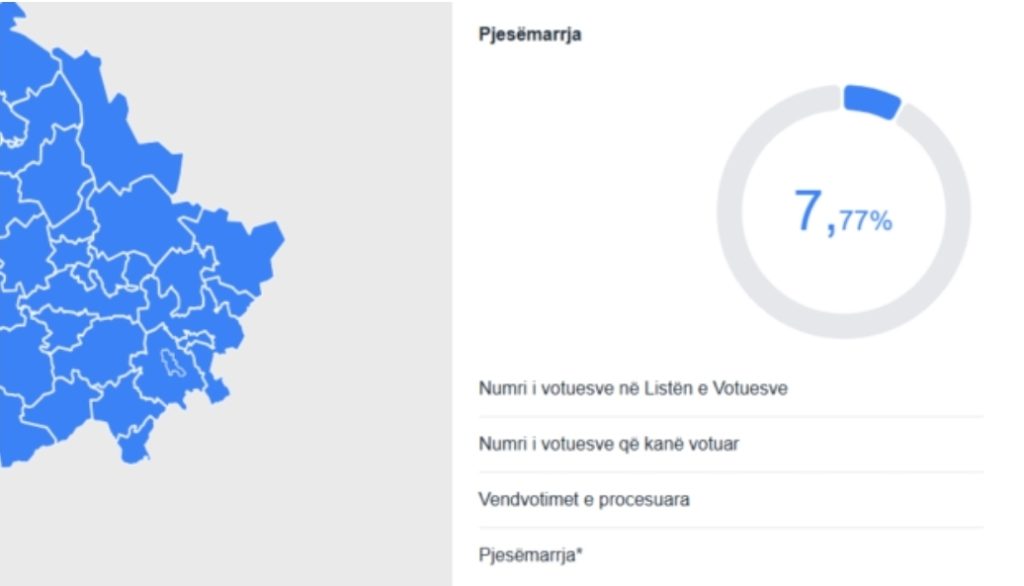This screenshot has height=586, width=1024.
Task: Click the large "7" digit in the chart center
Action: (806, 211)
